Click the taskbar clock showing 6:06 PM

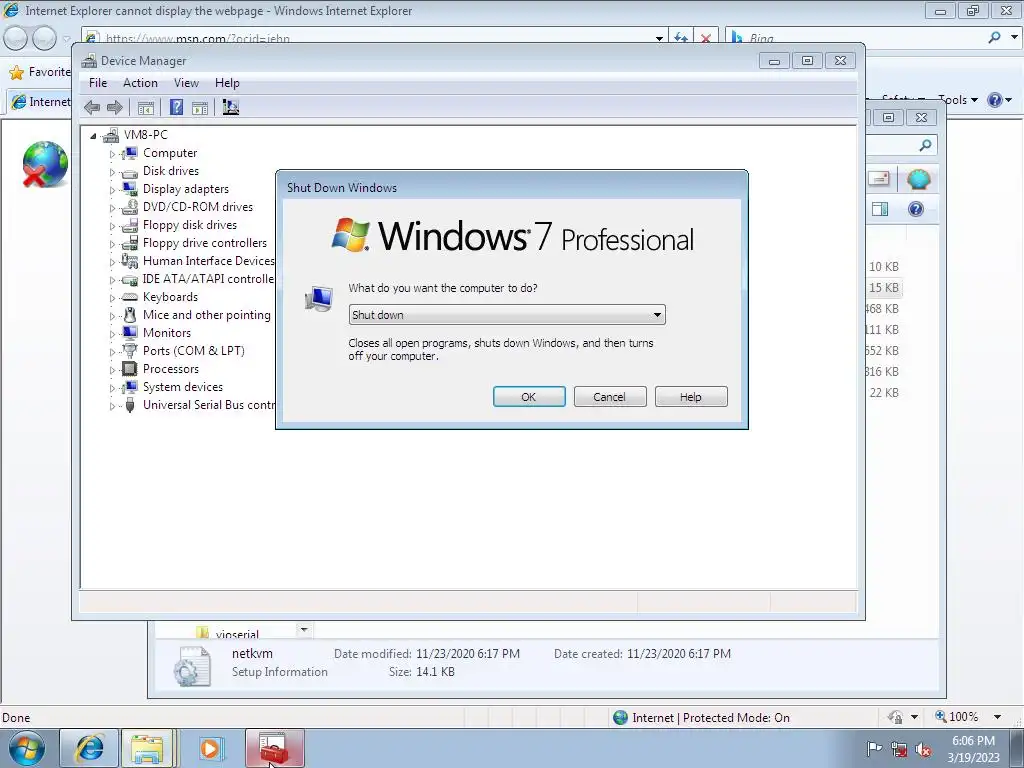[973, 748]
